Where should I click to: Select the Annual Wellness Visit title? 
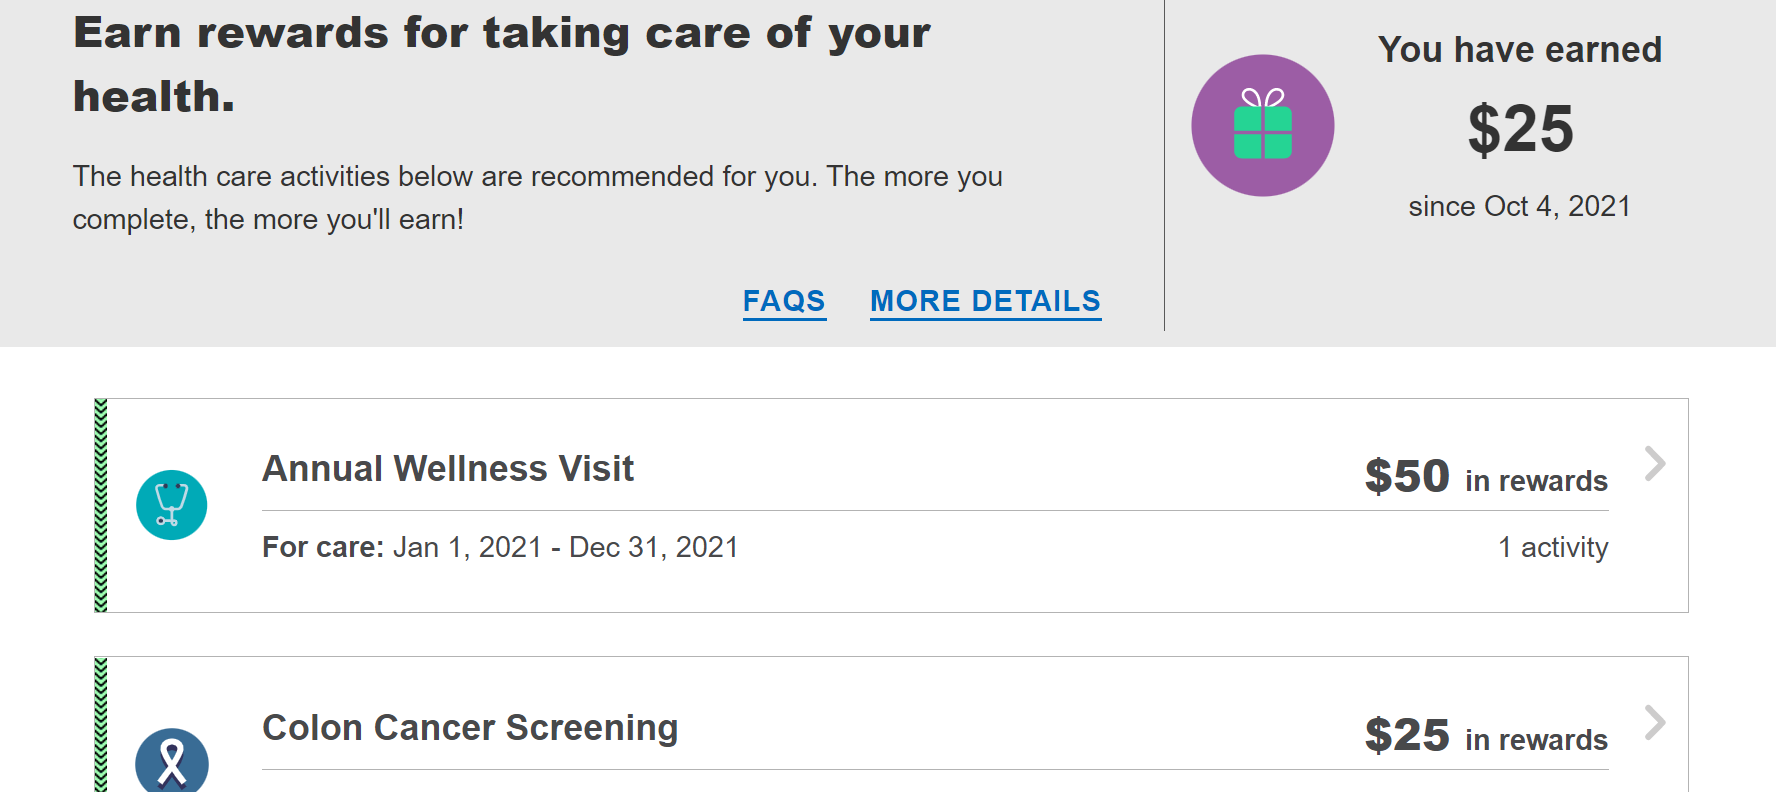click(448, 468)
